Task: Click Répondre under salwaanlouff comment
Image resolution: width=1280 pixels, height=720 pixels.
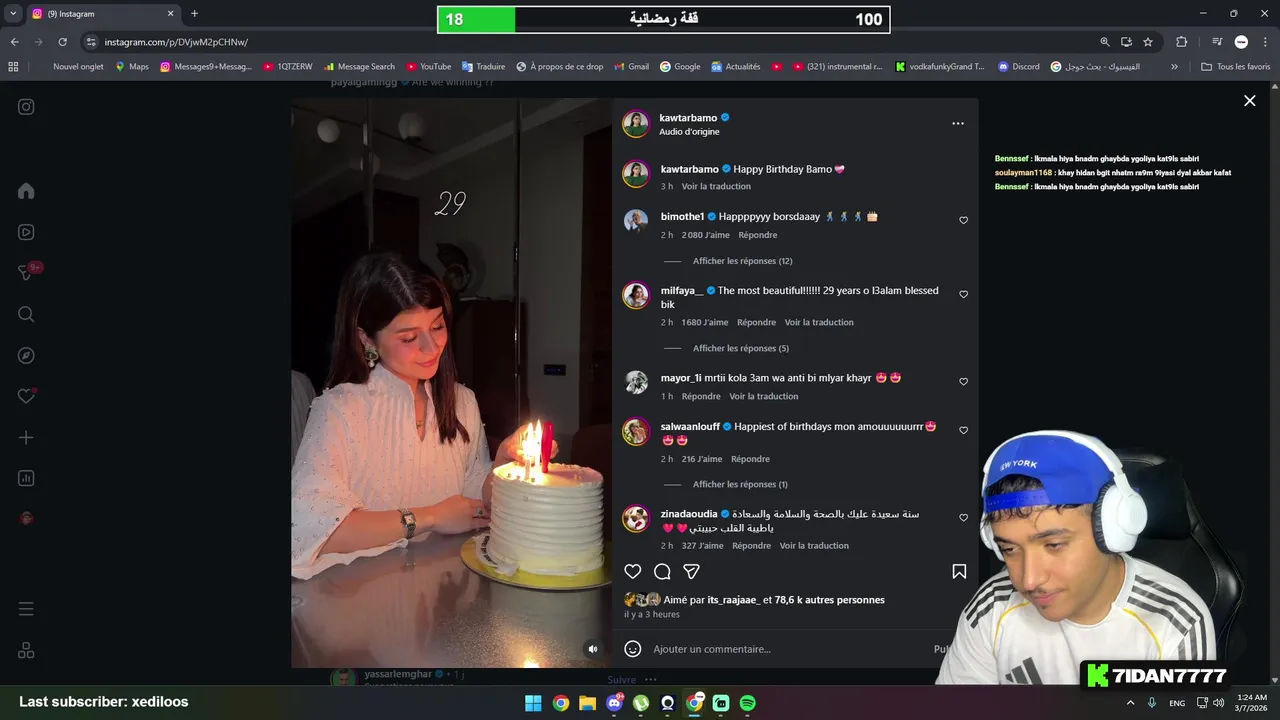Action: [x=750, y=459]
